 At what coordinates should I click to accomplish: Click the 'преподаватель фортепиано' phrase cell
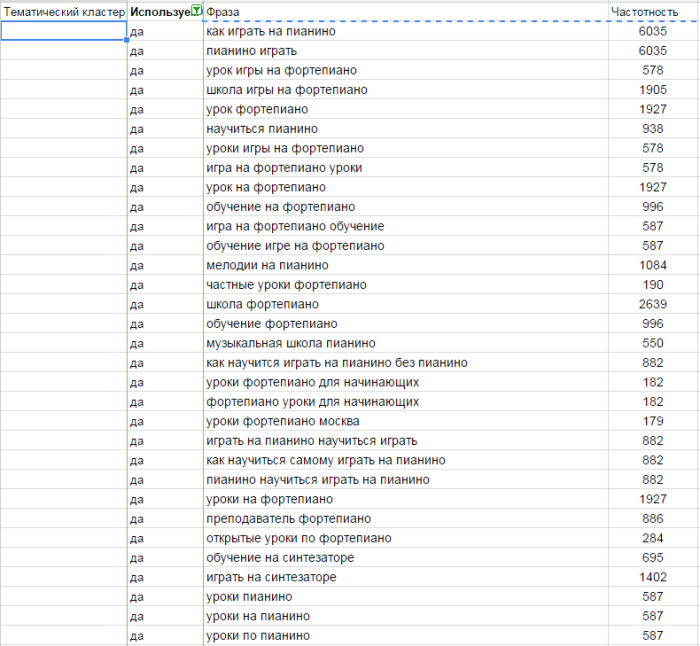click(x=288, y=518)
